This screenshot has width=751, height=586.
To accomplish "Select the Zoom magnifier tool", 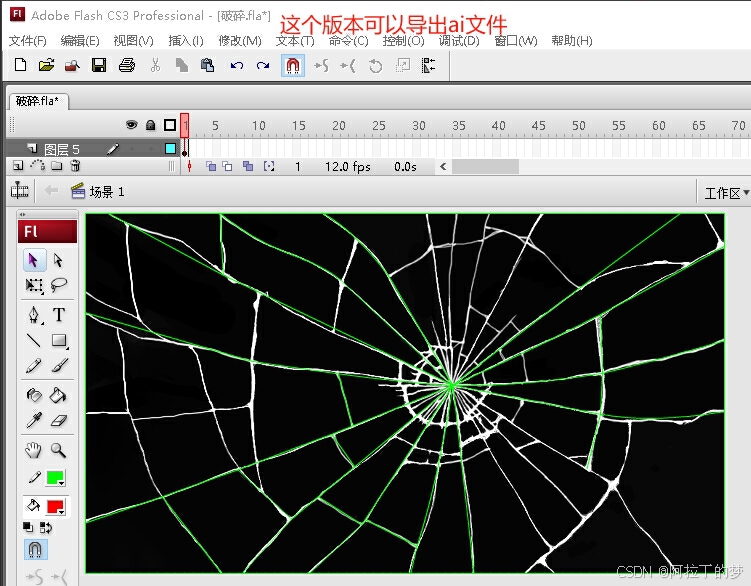I will (58, 450).
